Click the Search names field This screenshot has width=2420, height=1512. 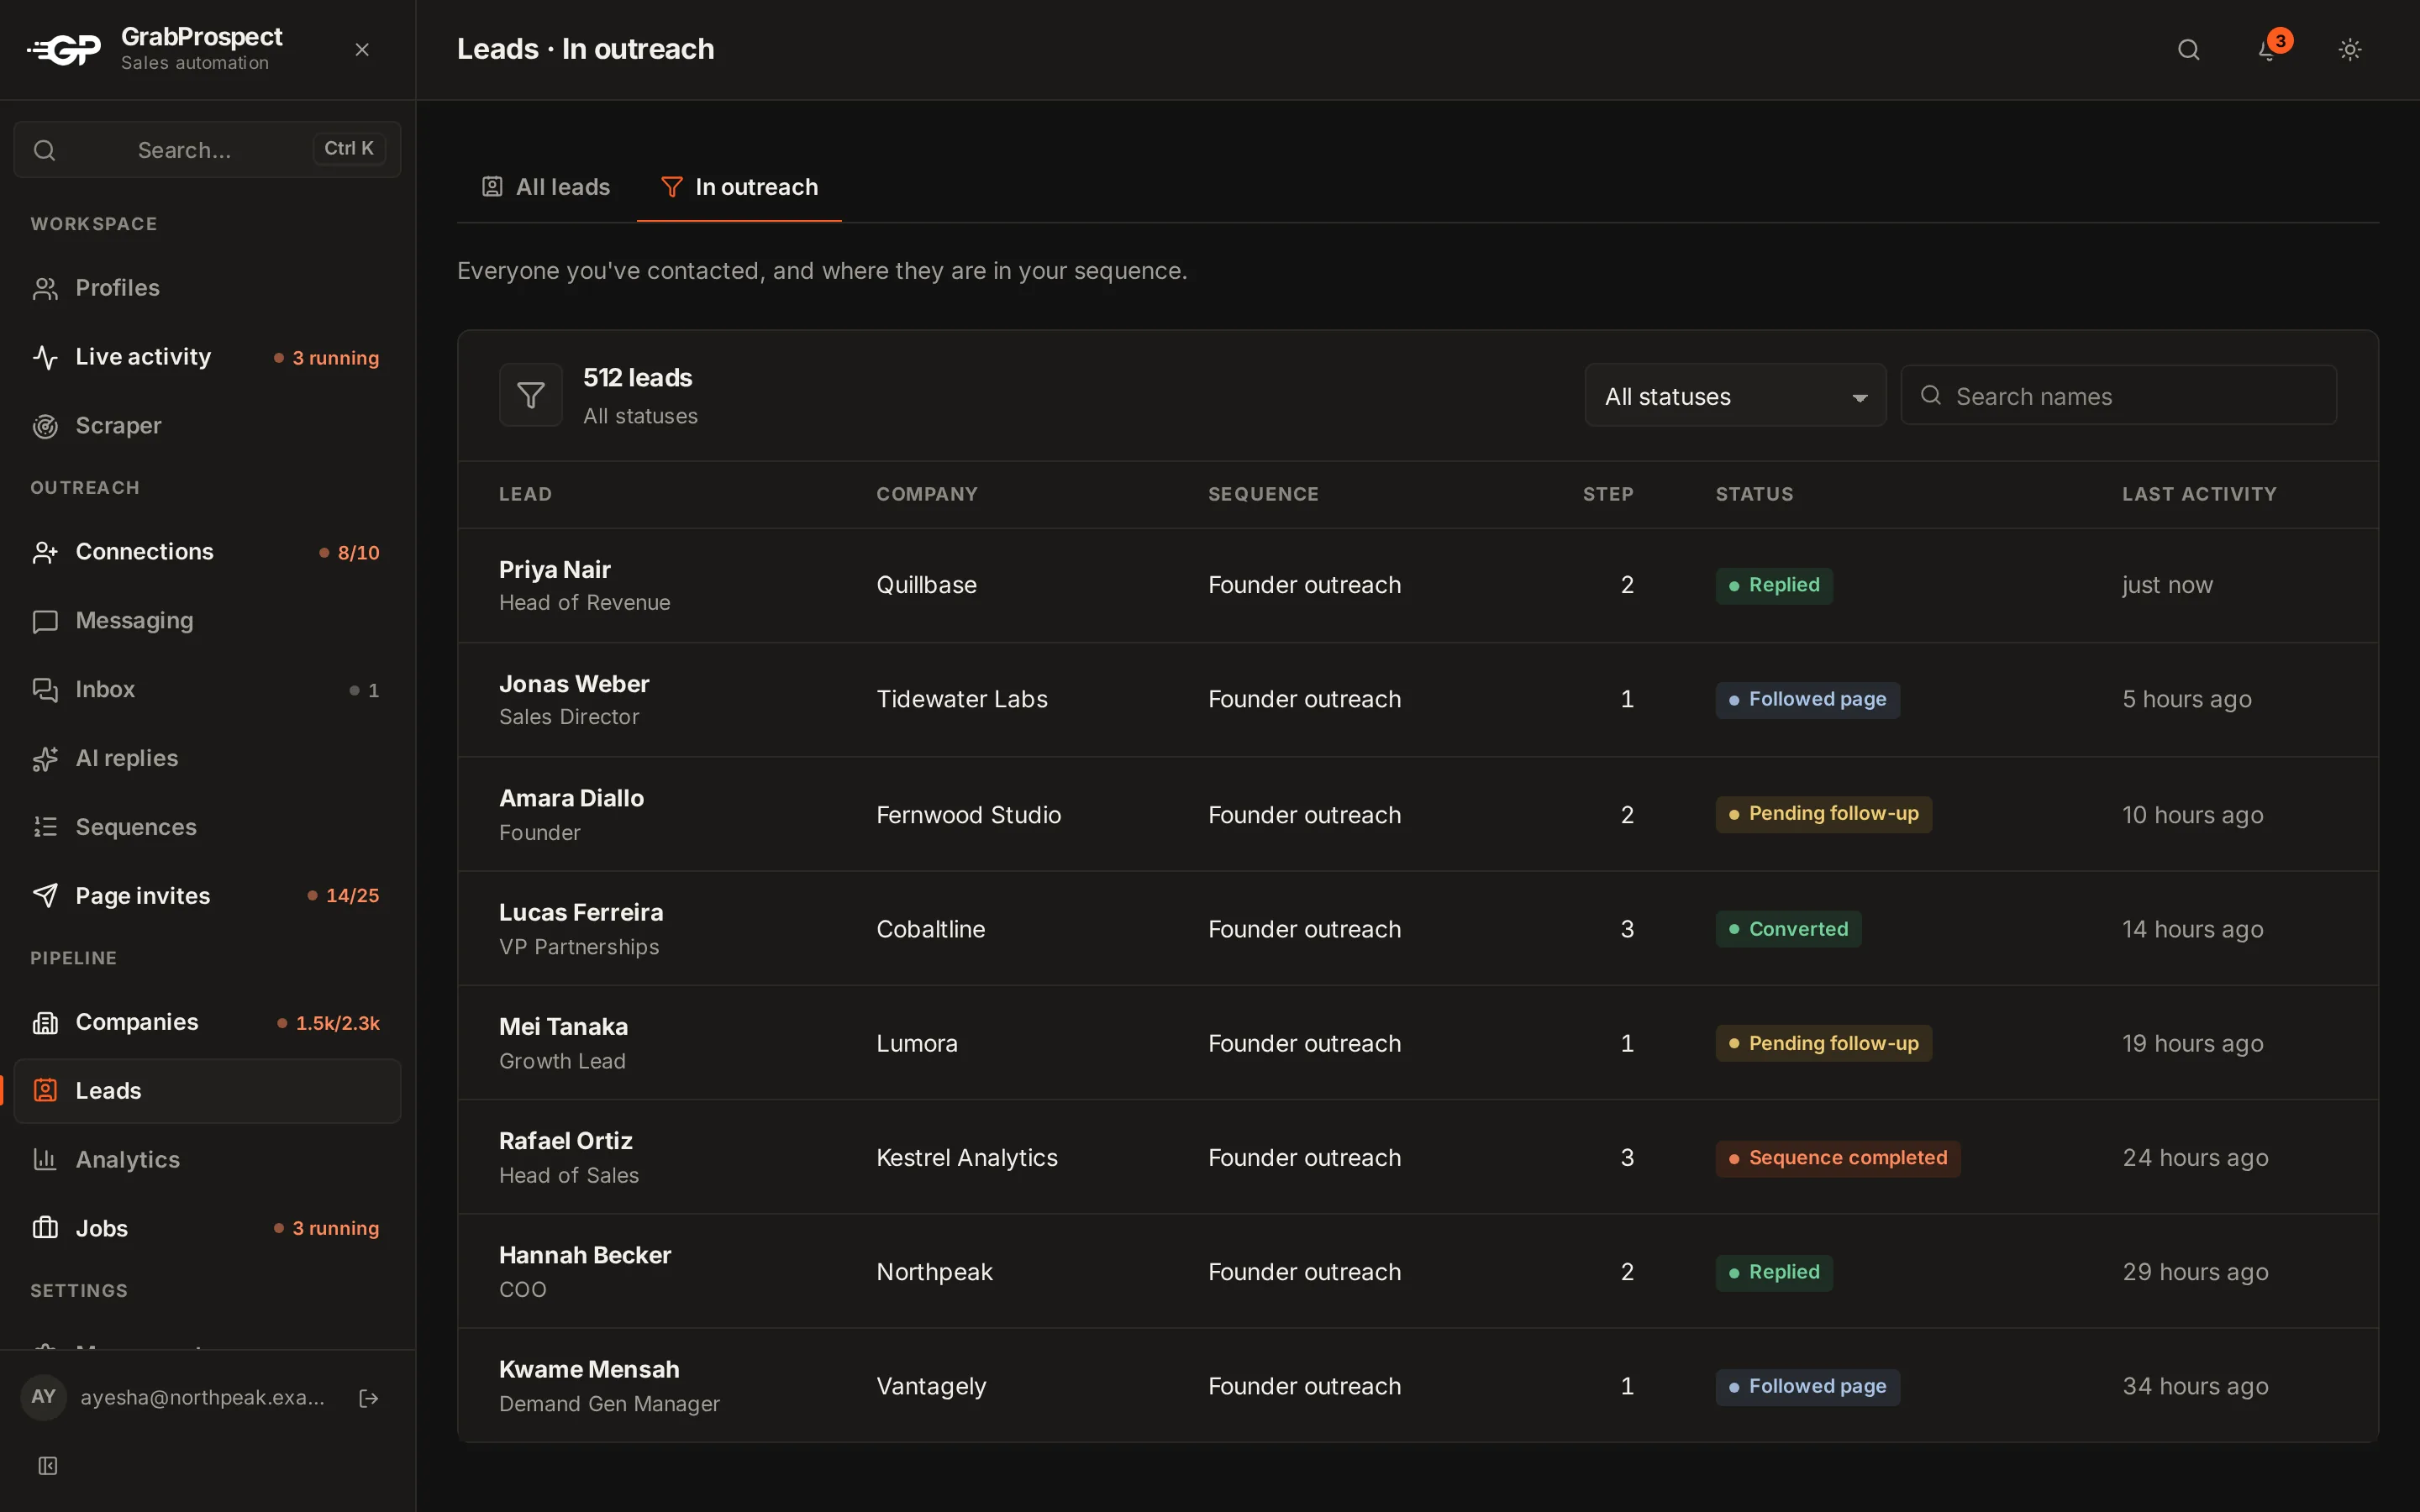(x=2118, y=396)
